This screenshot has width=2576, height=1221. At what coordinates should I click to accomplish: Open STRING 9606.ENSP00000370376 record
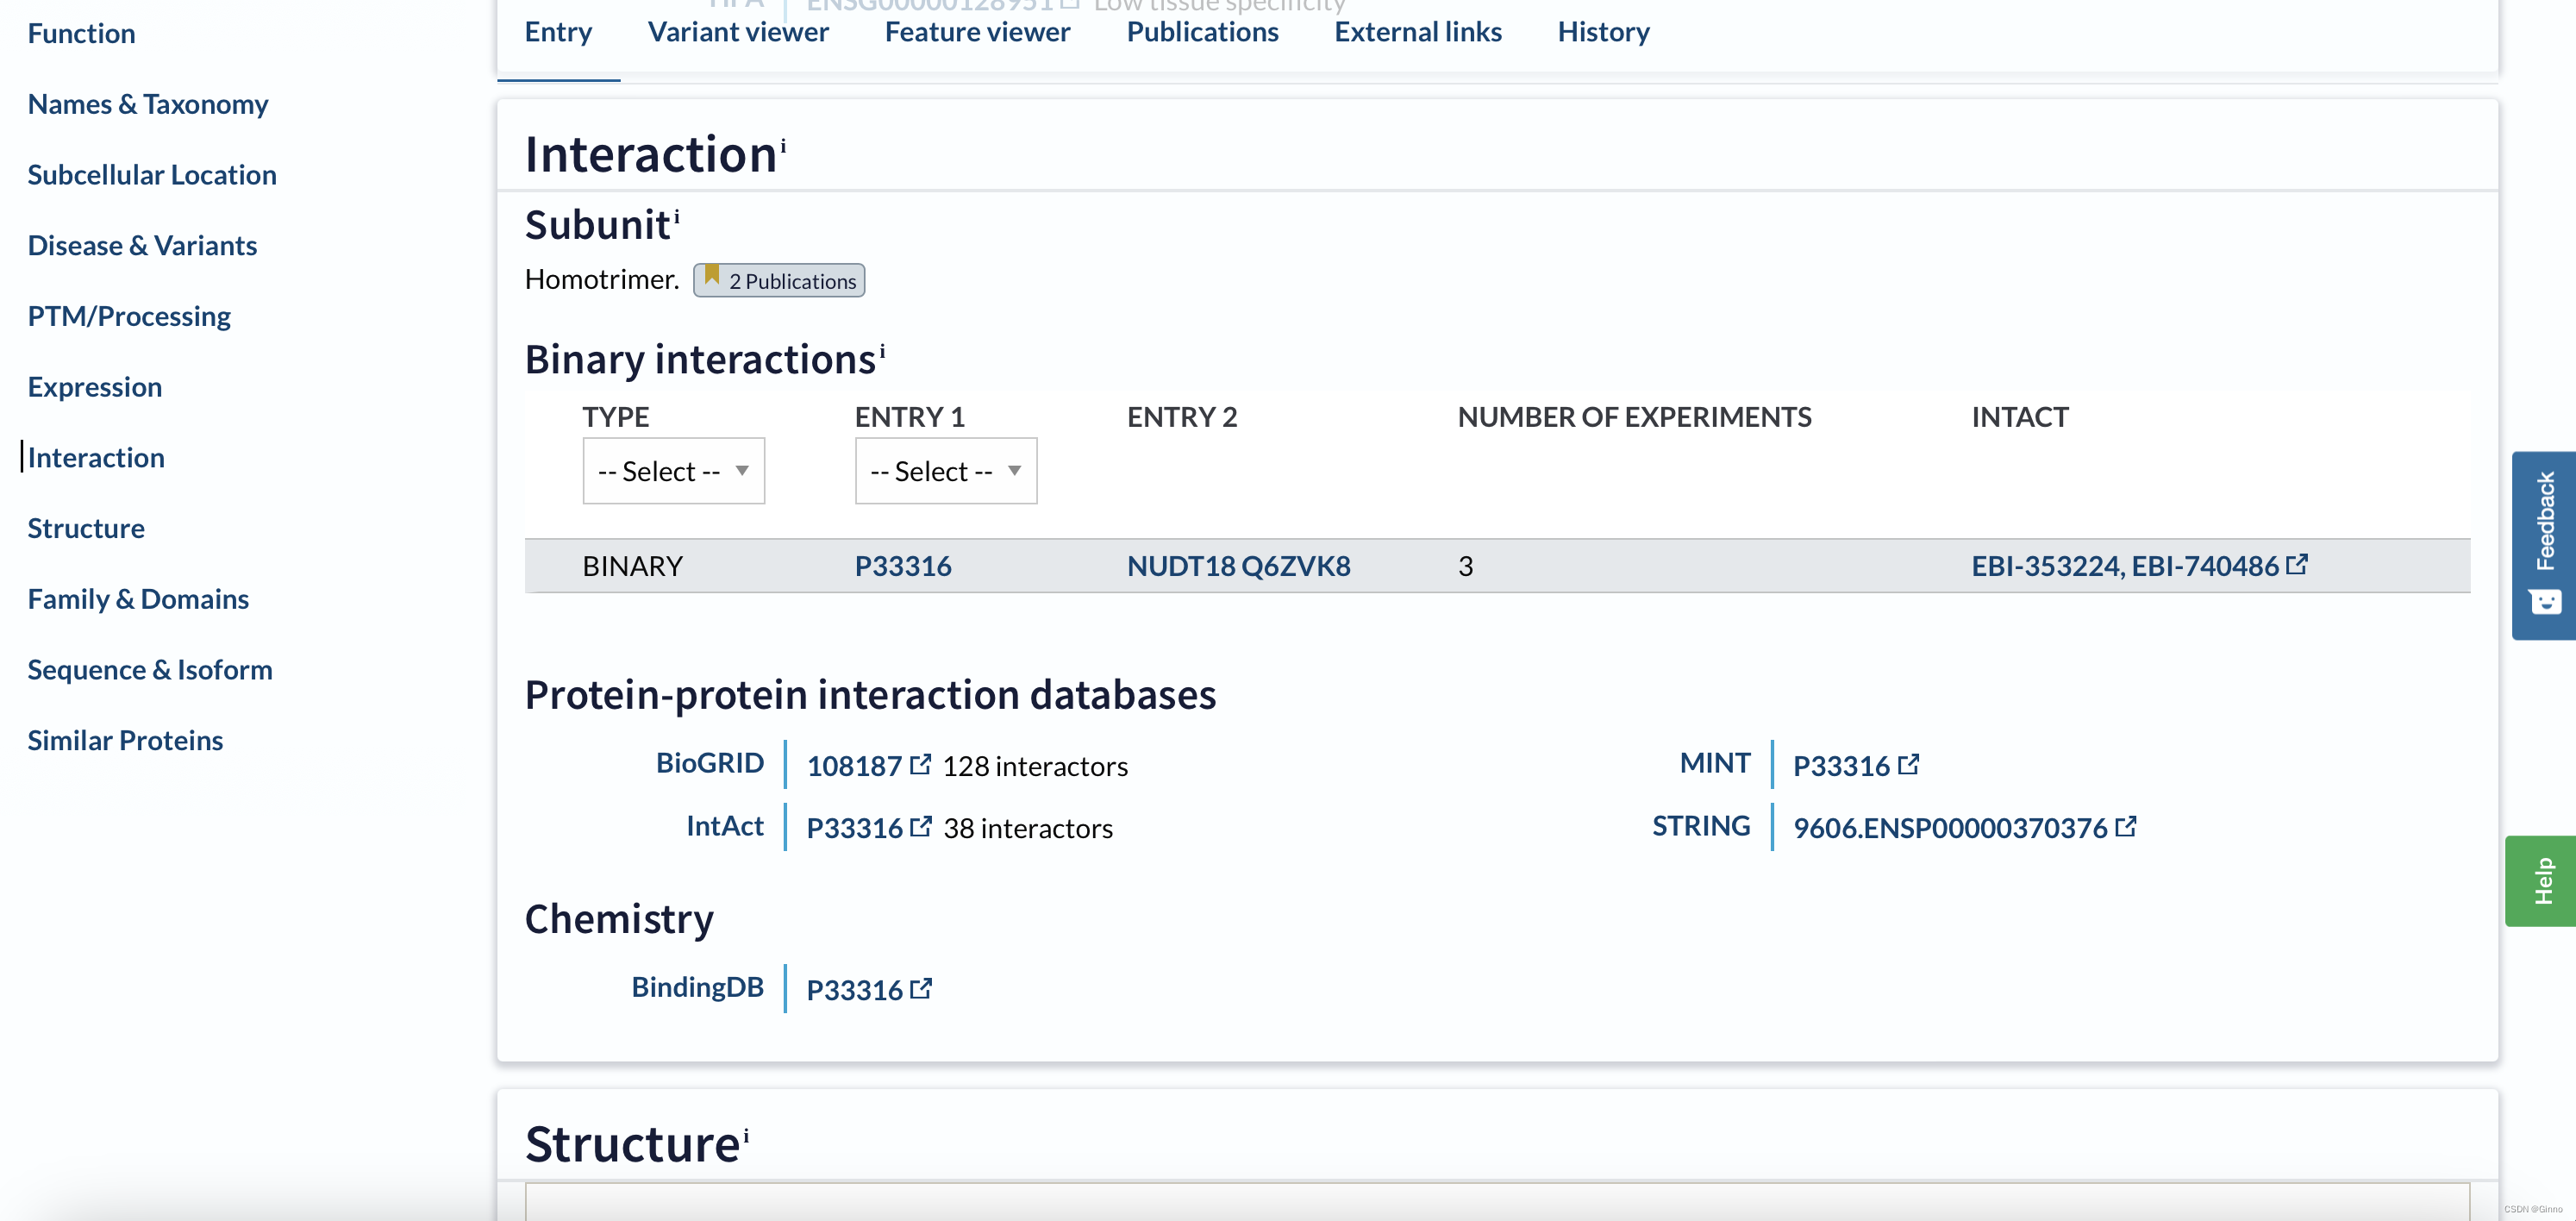click(x=1950, y=828)
